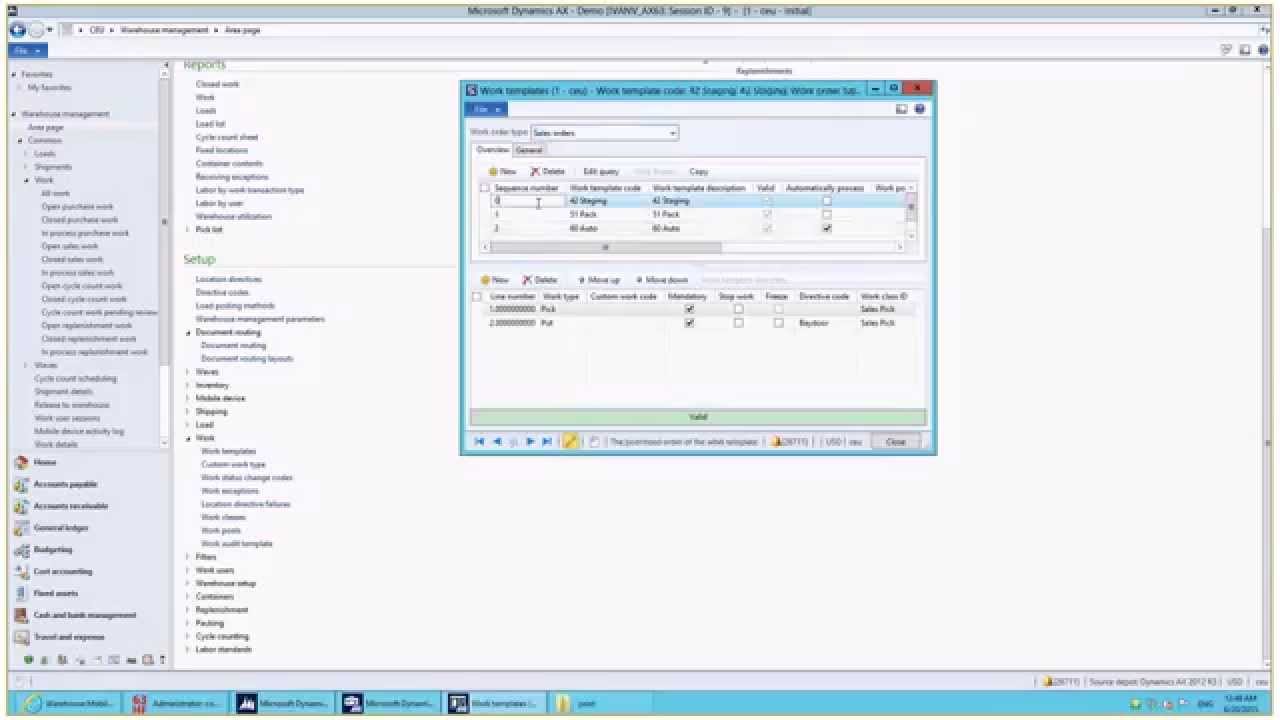
Task: Go to previous record in Work templates
Action: pos(496,441)
